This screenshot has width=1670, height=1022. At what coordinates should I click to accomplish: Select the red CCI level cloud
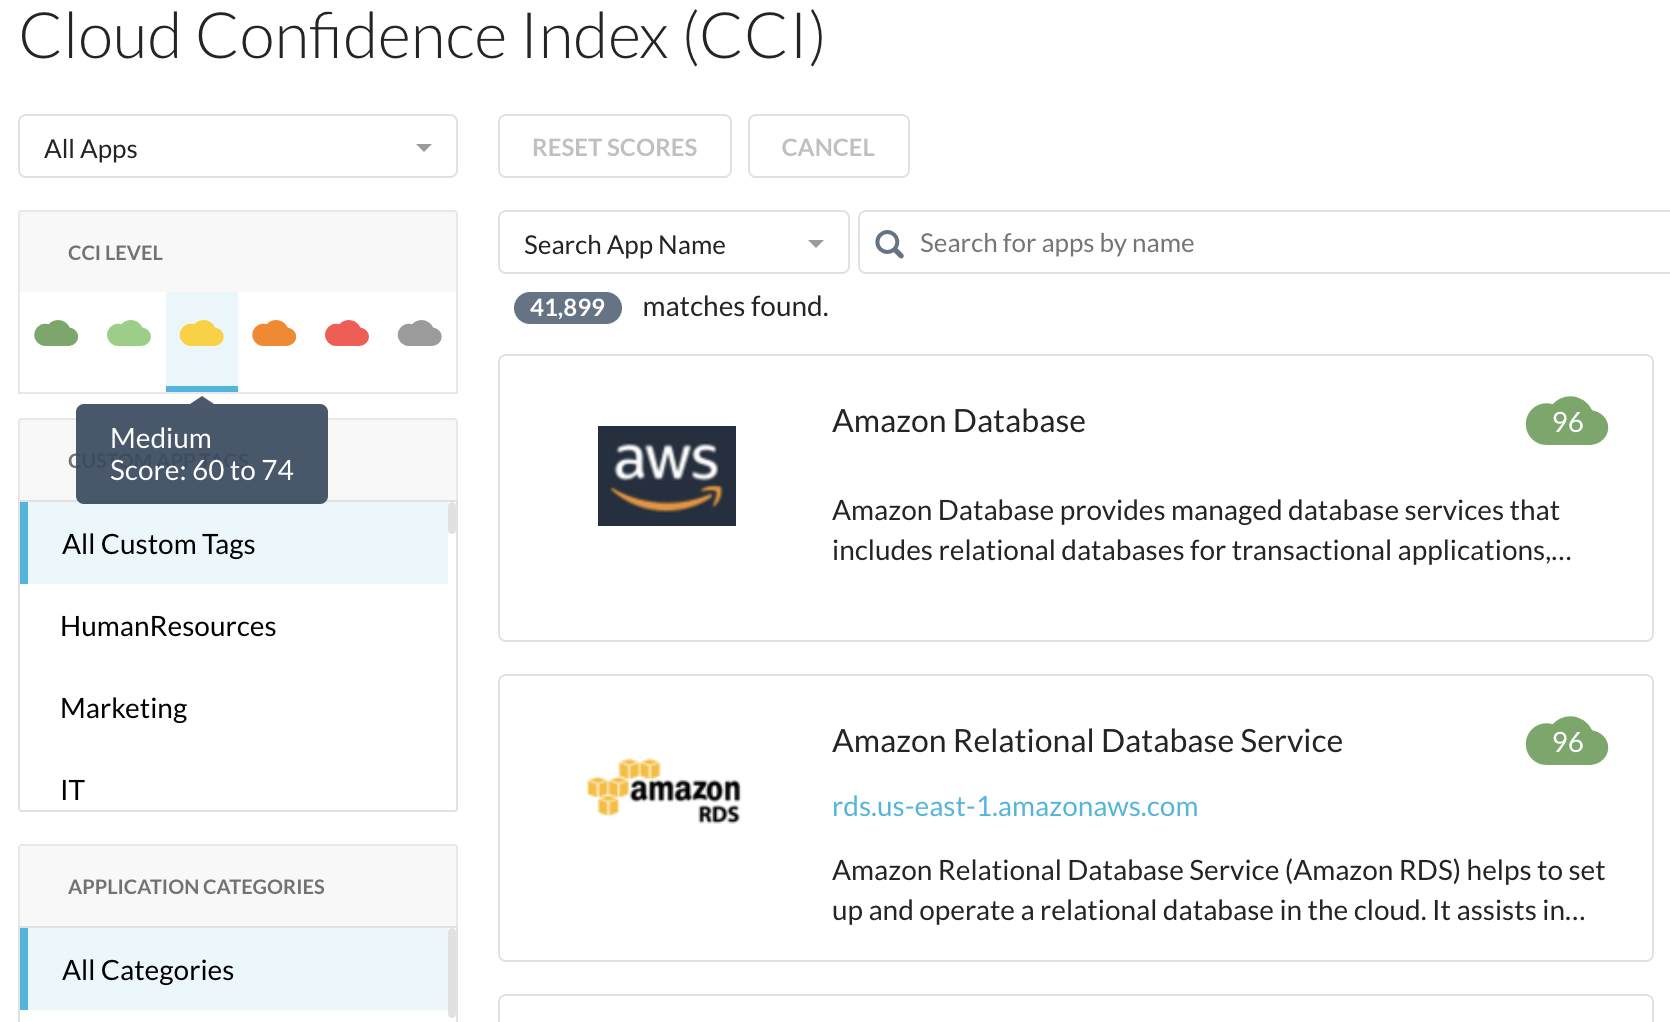click(x=347, y=333)
